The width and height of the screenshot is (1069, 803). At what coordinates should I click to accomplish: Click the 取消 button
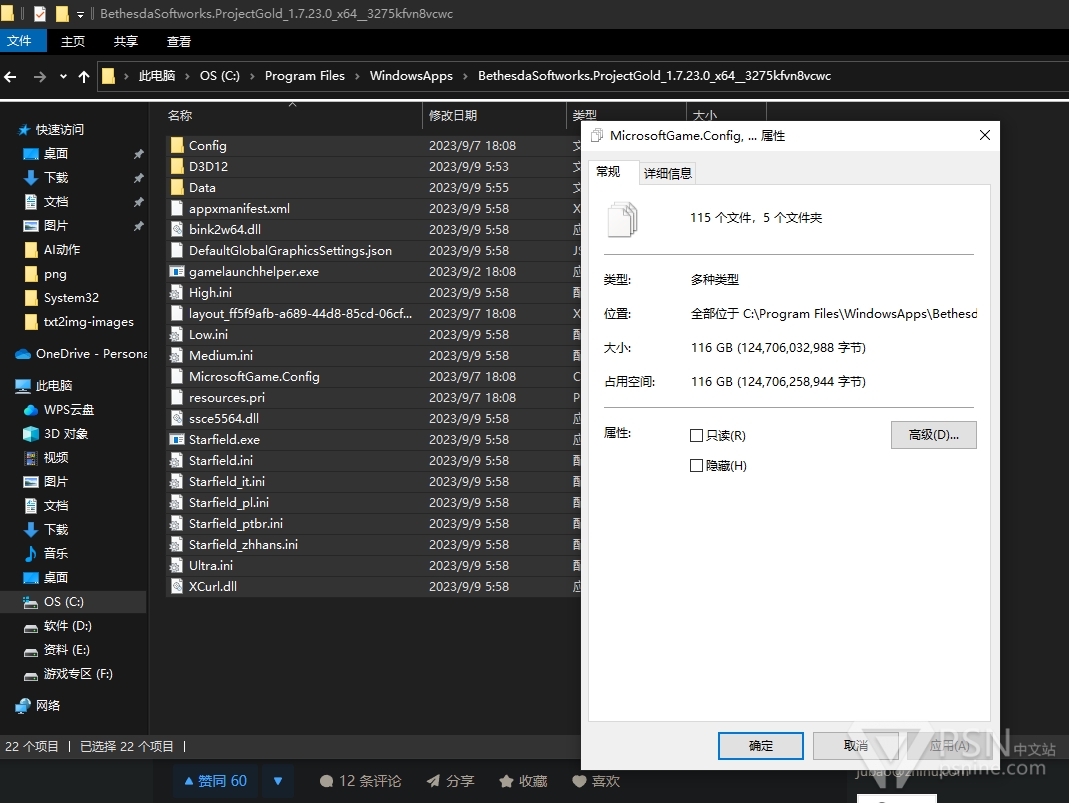(856, 746)
